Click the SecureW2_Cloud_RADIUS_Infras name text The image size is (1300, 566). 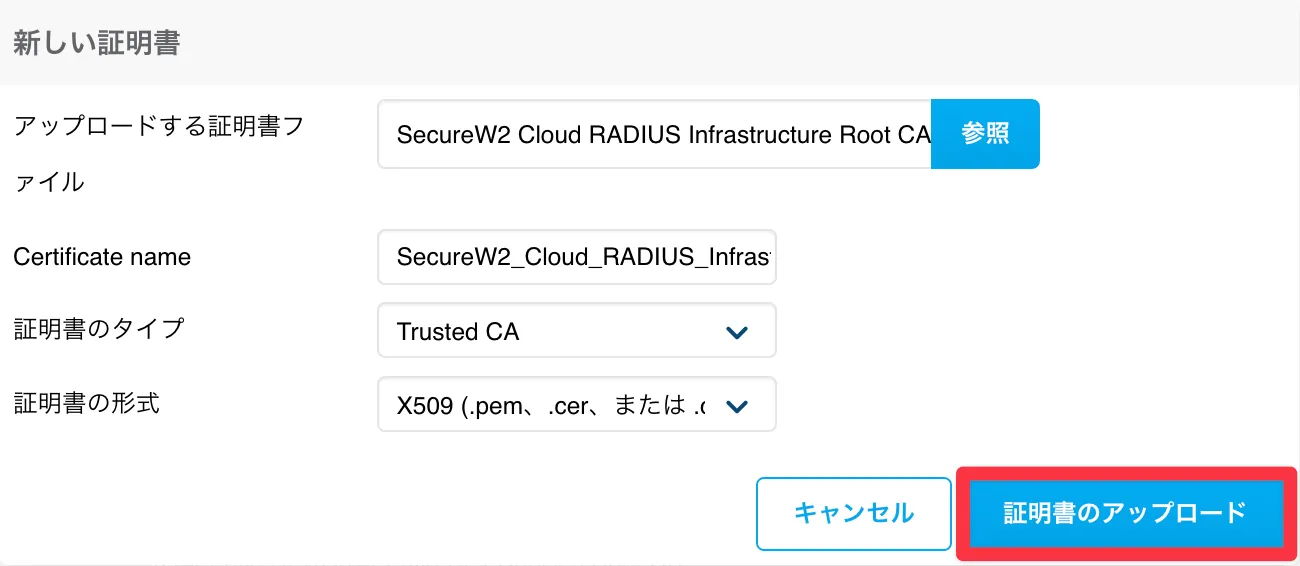(584, 257)
